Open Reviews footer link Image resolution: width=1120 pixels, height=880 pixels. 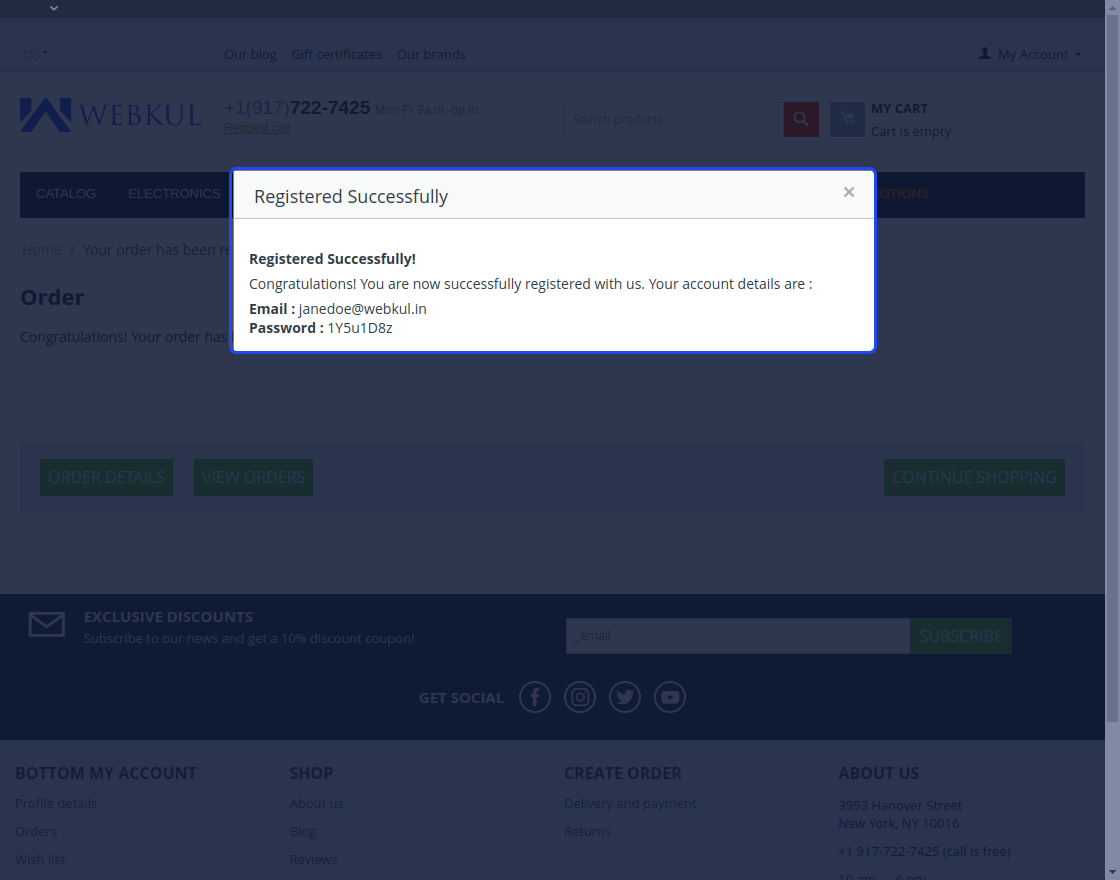[x=314, y=859]
